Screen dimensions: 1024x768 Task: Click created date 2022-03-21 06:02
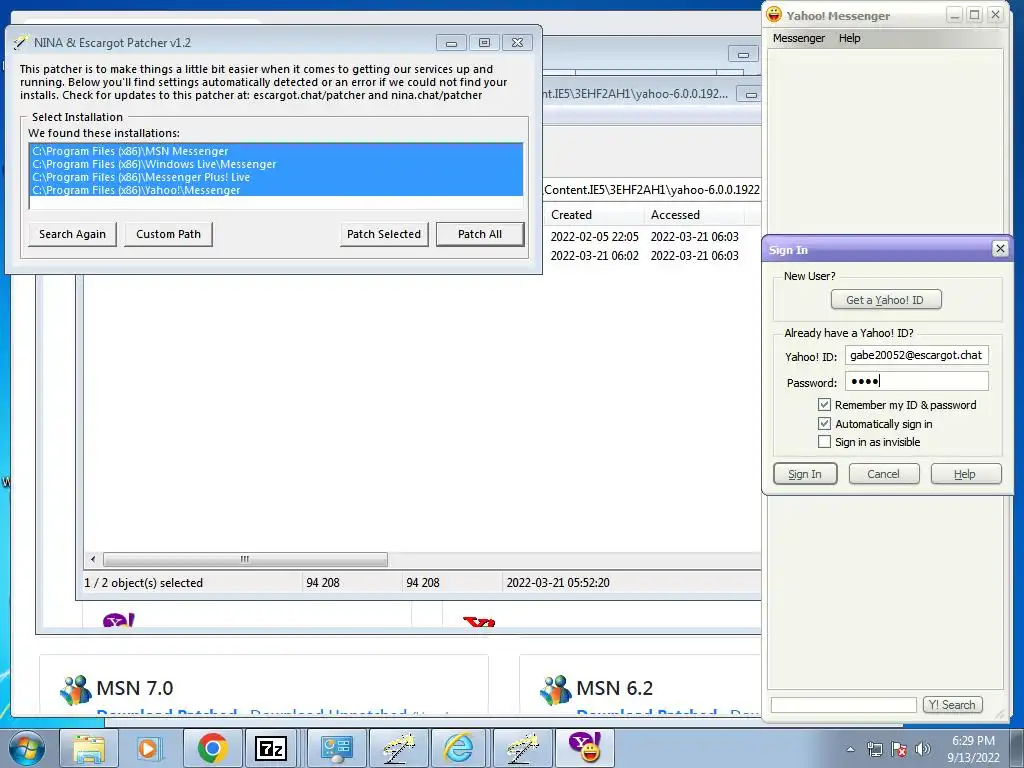[594, 256]
